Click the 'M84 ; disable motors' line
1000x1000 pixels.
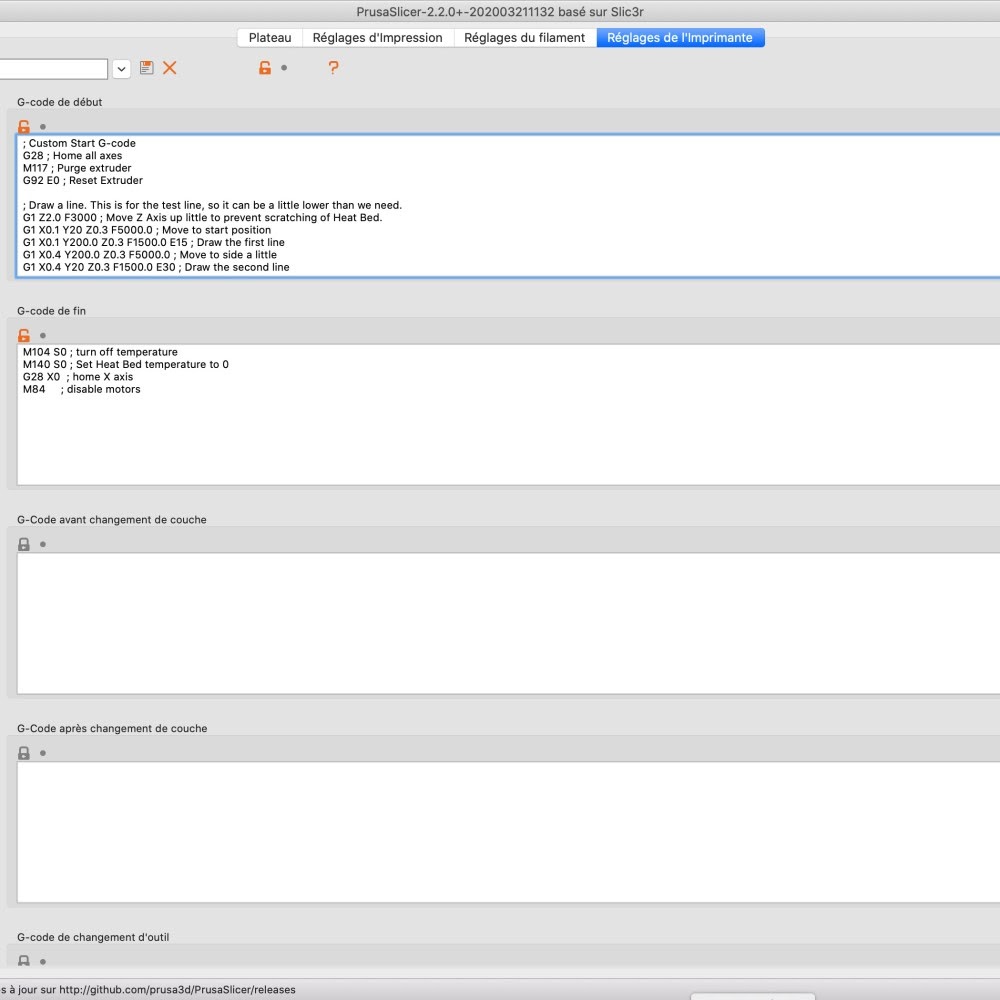coord(81,389)
